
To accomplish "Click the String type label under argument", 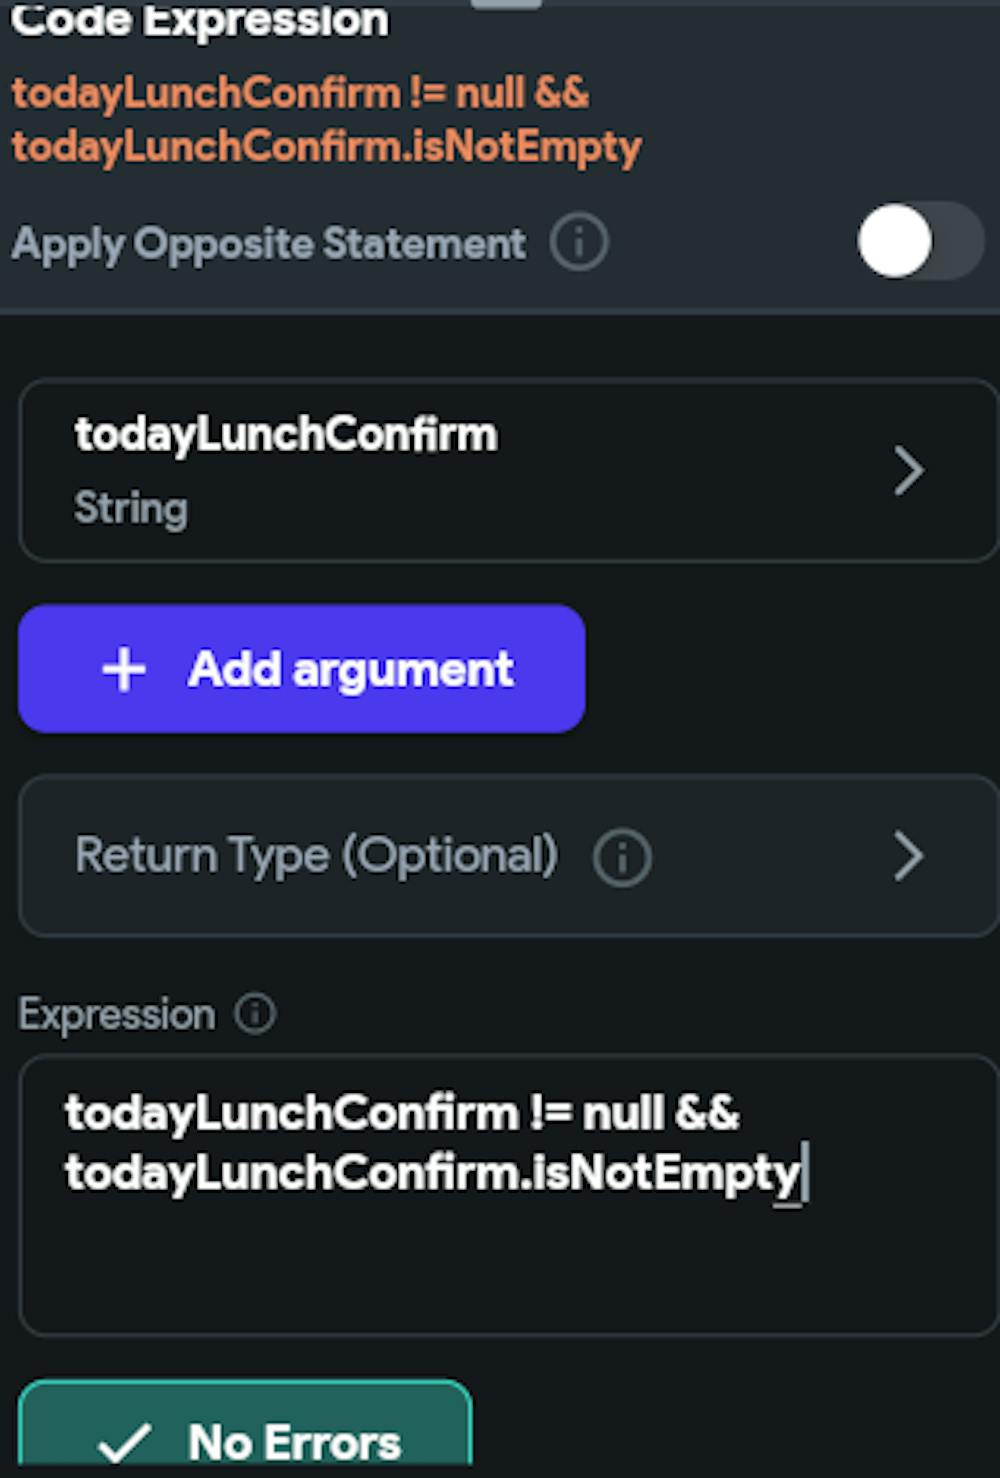I will coord(131,508).
